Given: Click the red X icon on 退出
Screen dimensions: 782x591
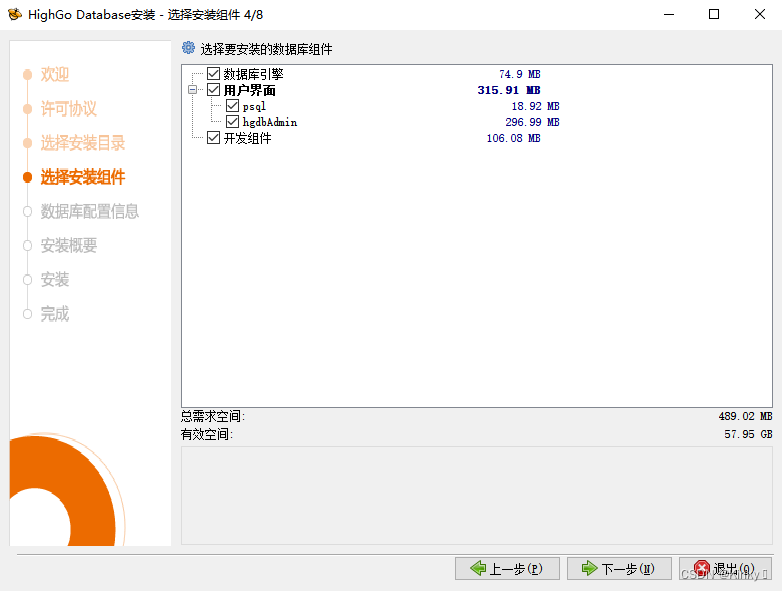Looking at the screenshot, I should click(702, 568).
